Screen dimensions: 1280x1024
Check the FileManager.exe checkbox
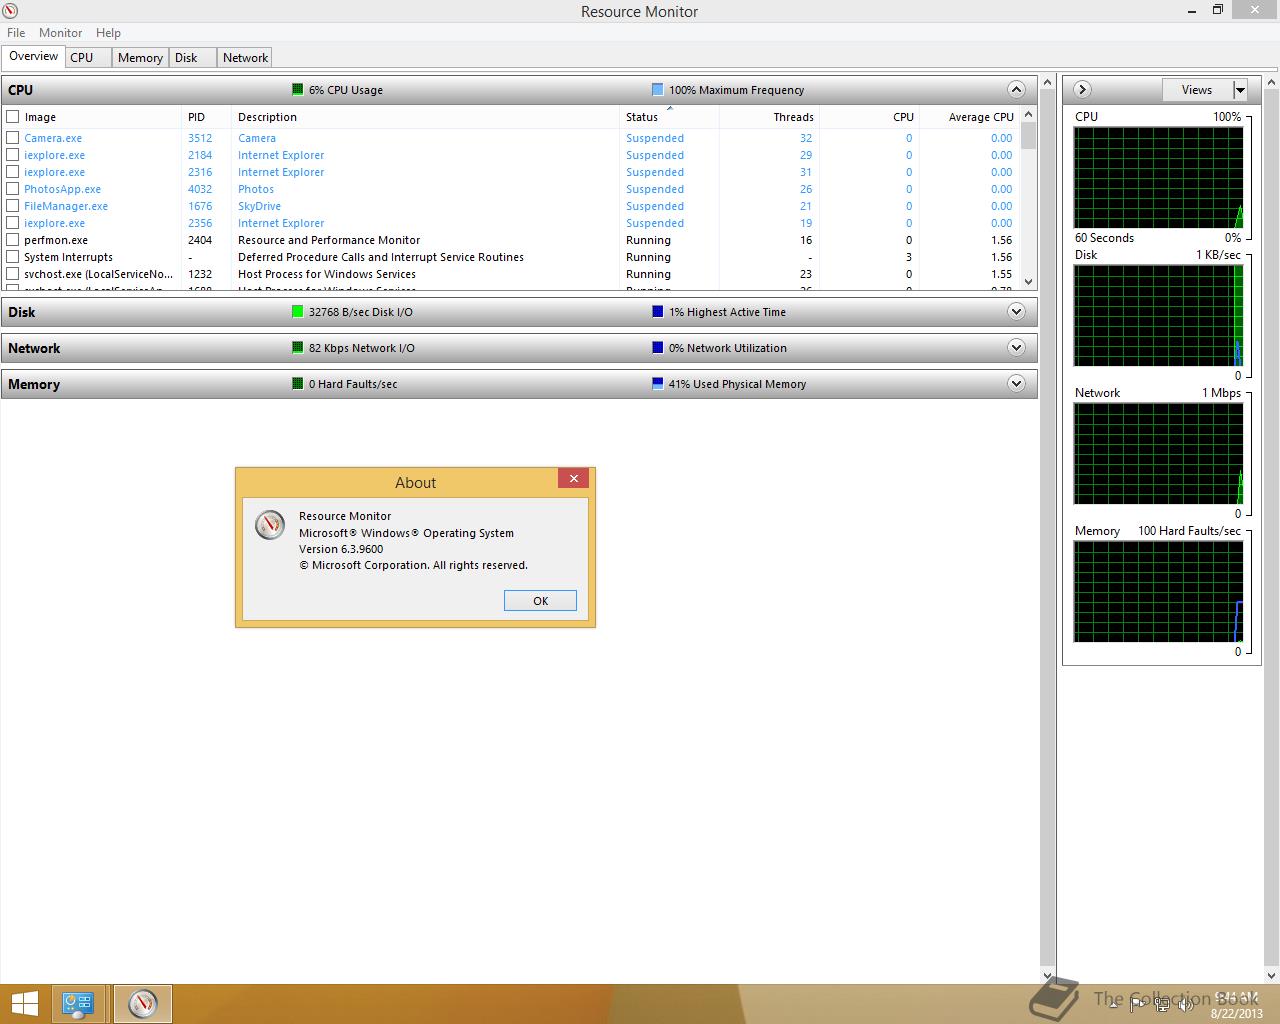tap(13, 206)
